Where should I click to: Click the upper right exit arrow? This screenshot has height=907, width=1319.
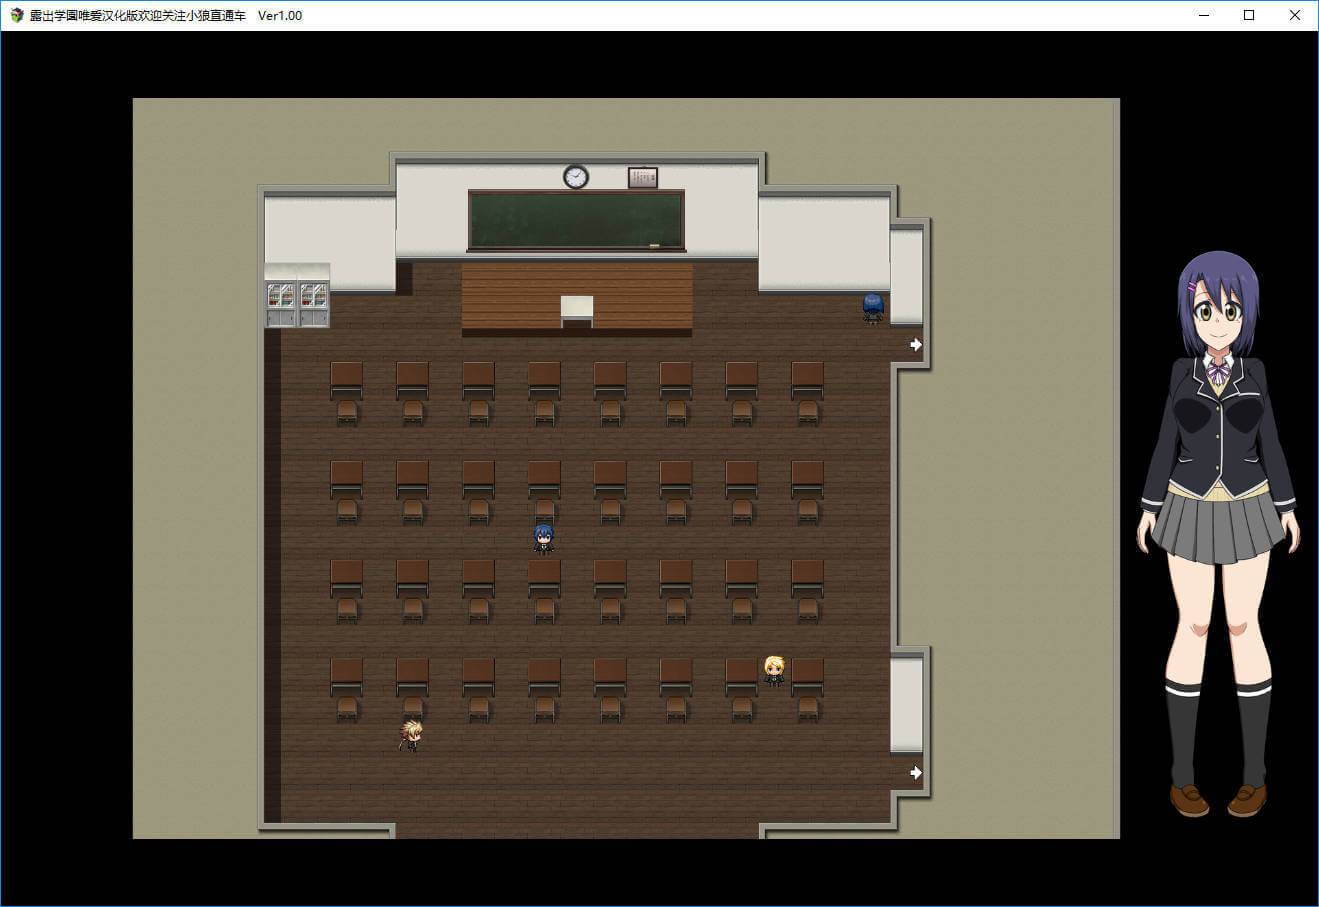[915, 344]
